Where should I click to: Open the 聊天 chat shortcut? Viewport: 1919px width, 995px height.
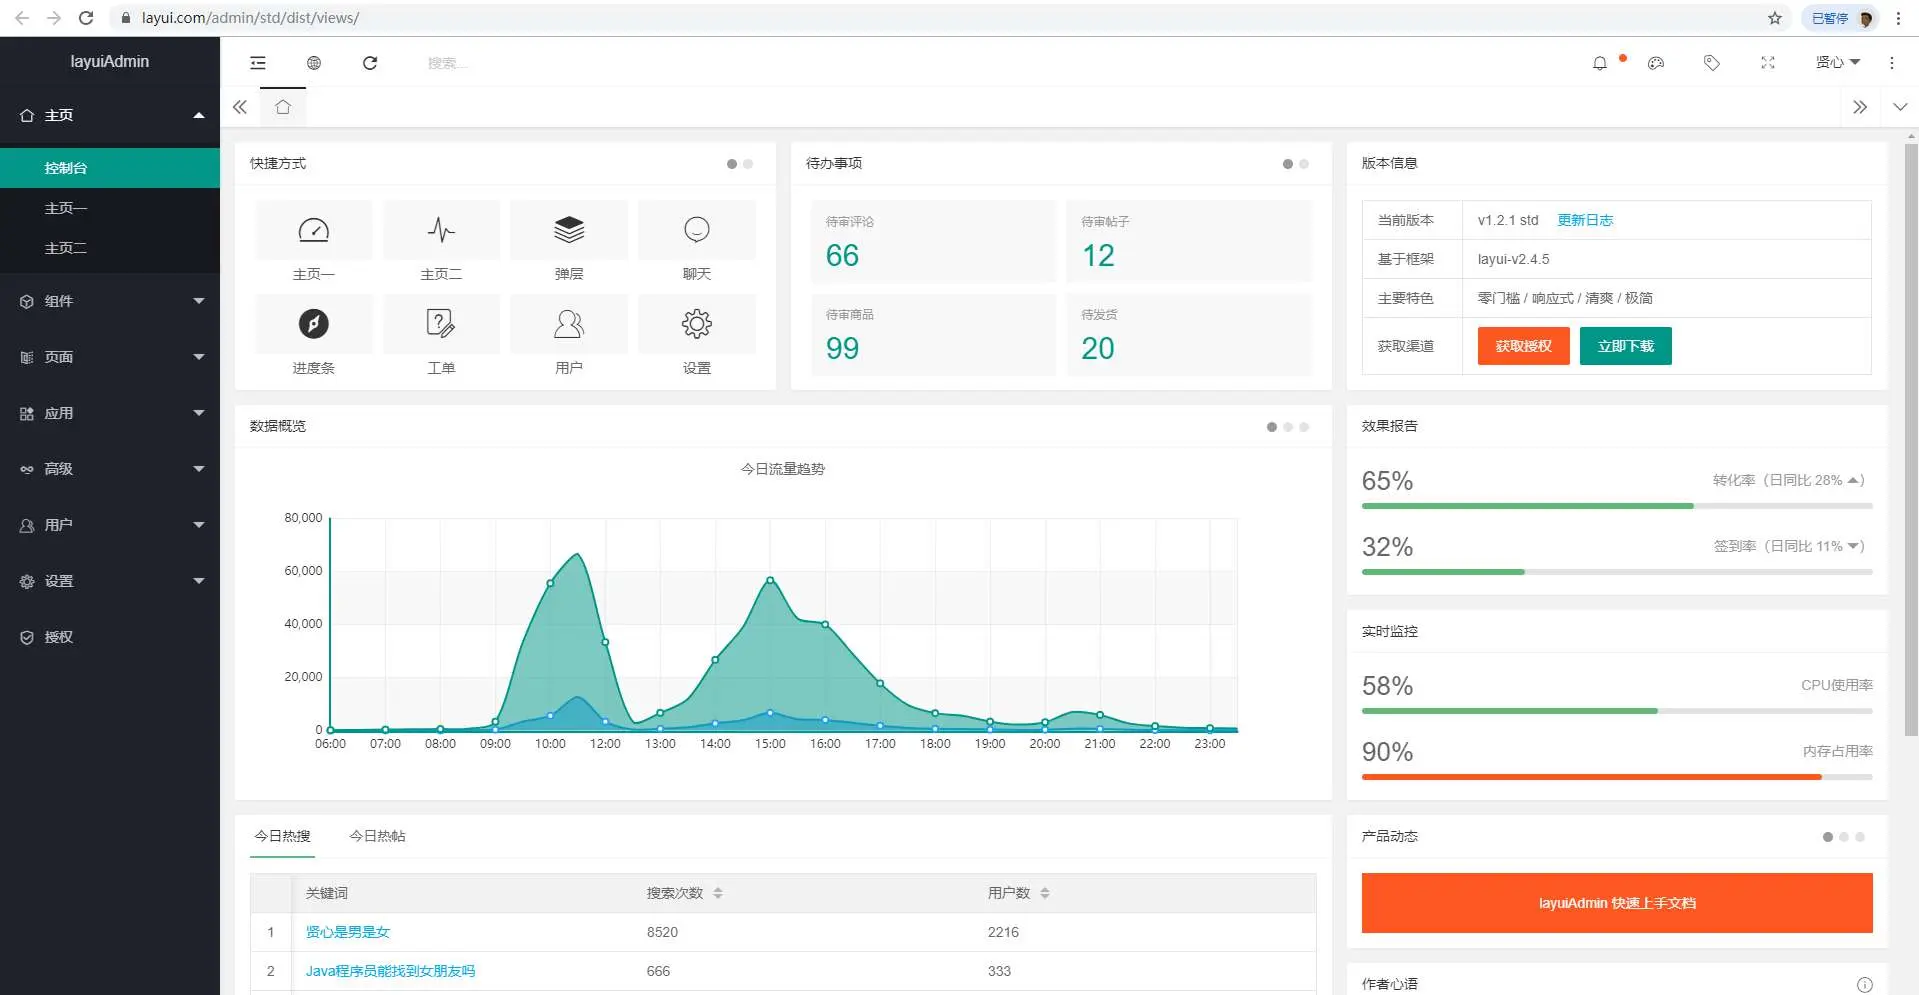point(697,230)
